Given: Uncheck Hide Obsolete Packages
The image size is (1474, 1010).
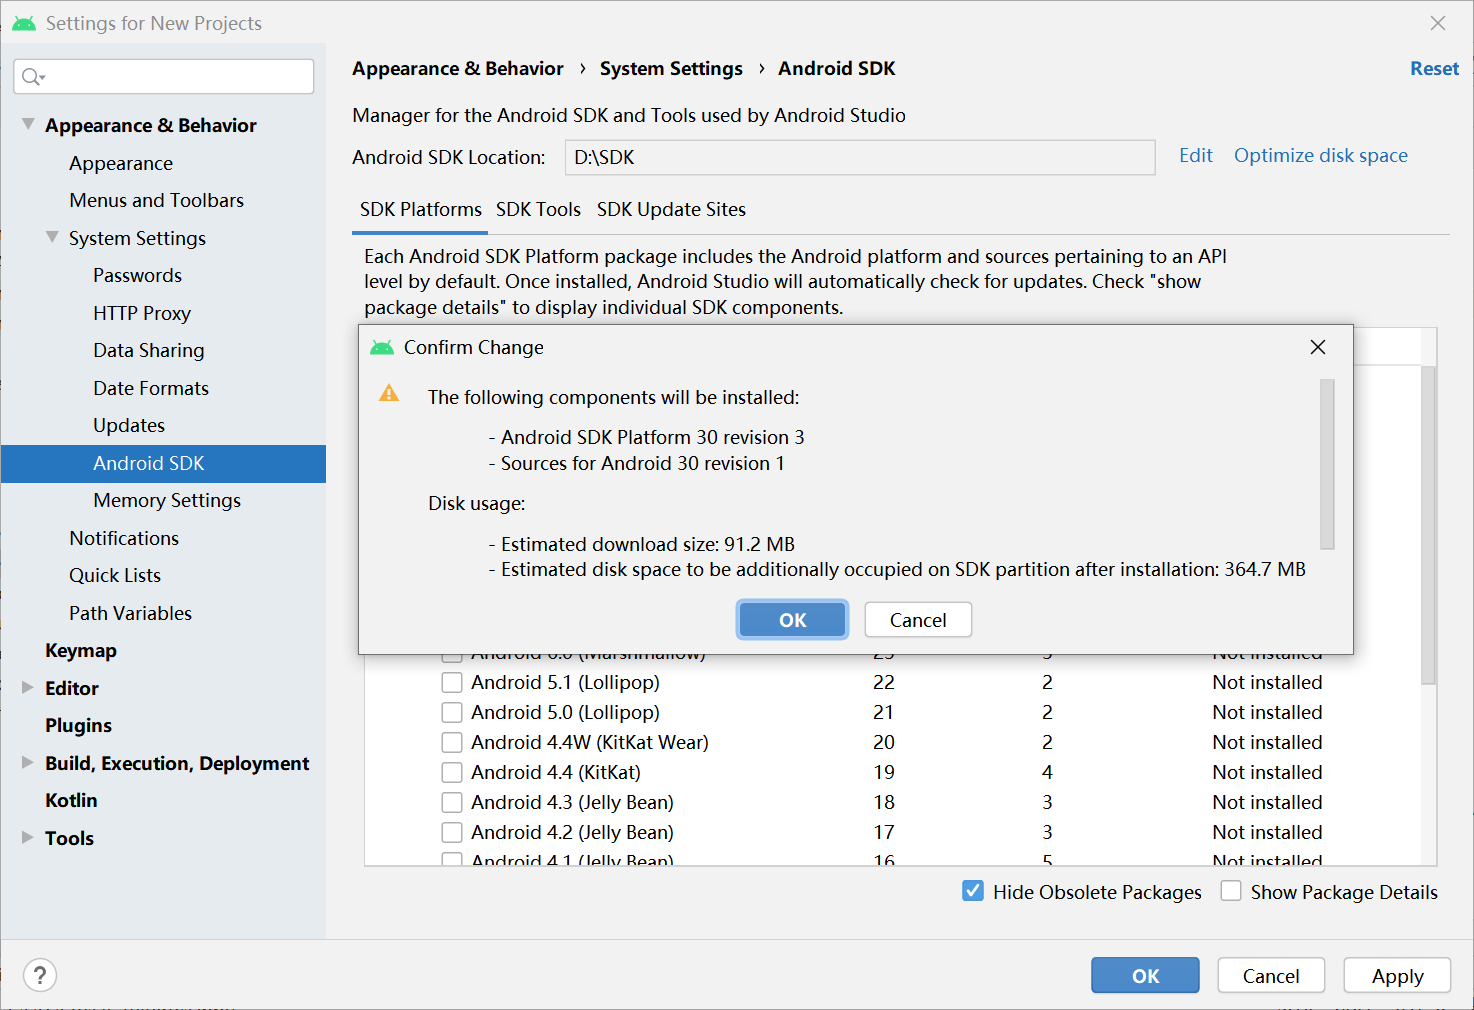Looking at the screenshot, I should tap(973, 891).
